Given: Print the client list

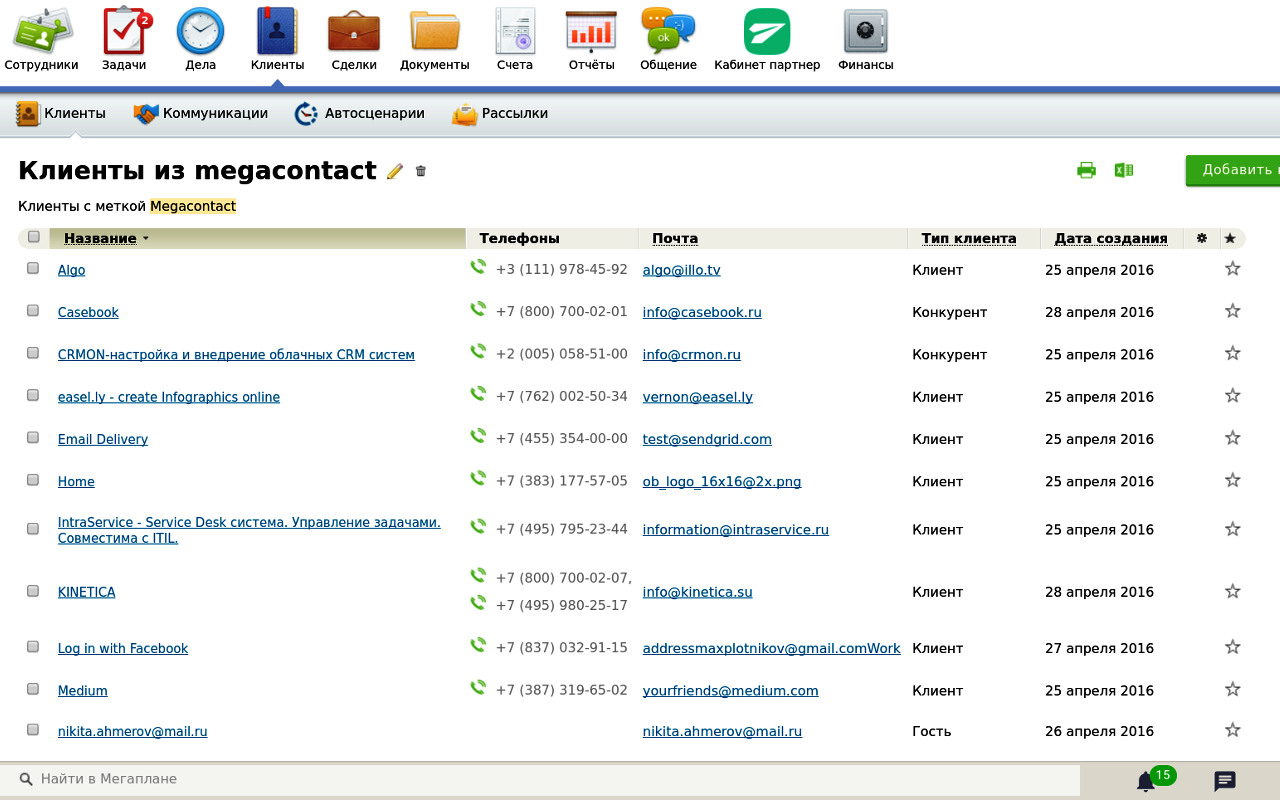Looking at the screenshot, I should pos(1086,170).
